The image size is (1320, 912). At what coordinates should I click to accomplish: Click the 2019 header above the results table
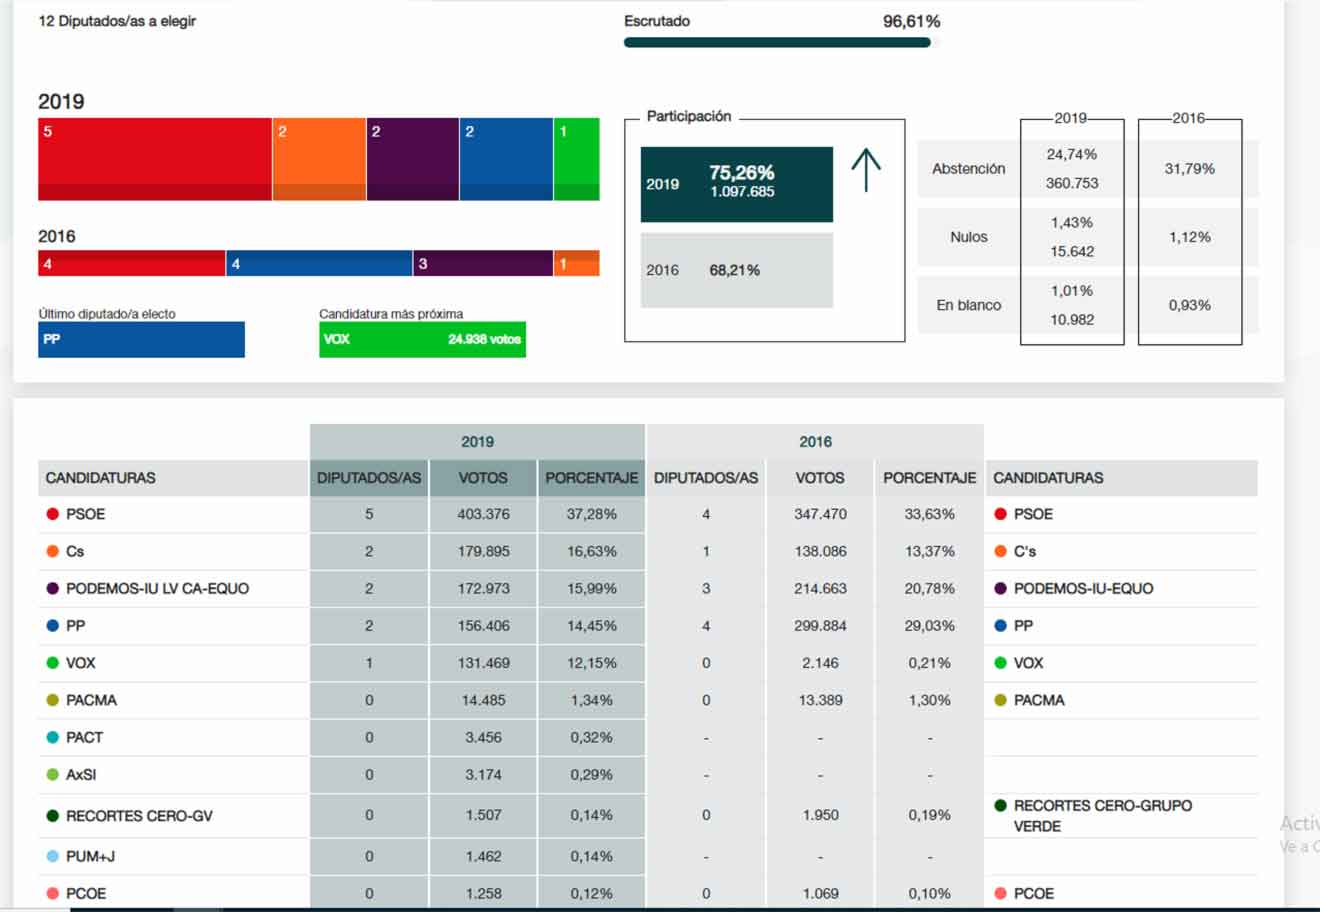(x=477, y=441)
